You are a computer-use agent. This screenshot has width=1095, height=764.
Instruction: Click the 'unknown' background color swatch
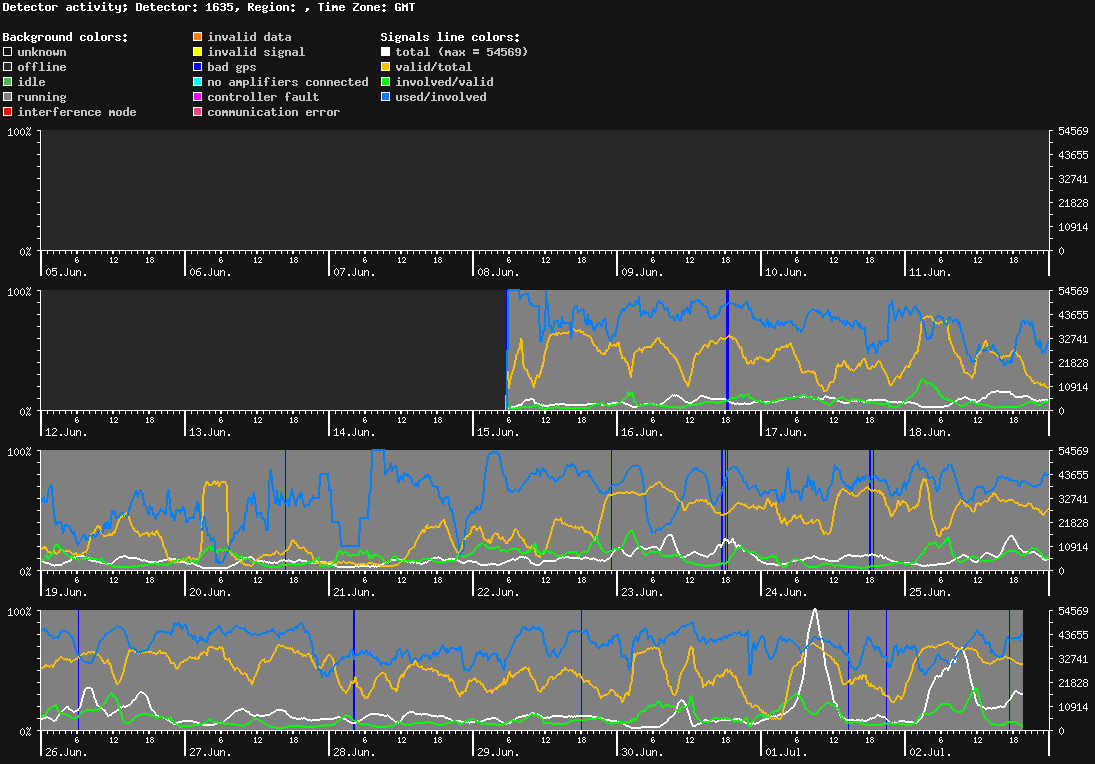tap(8, 52)
